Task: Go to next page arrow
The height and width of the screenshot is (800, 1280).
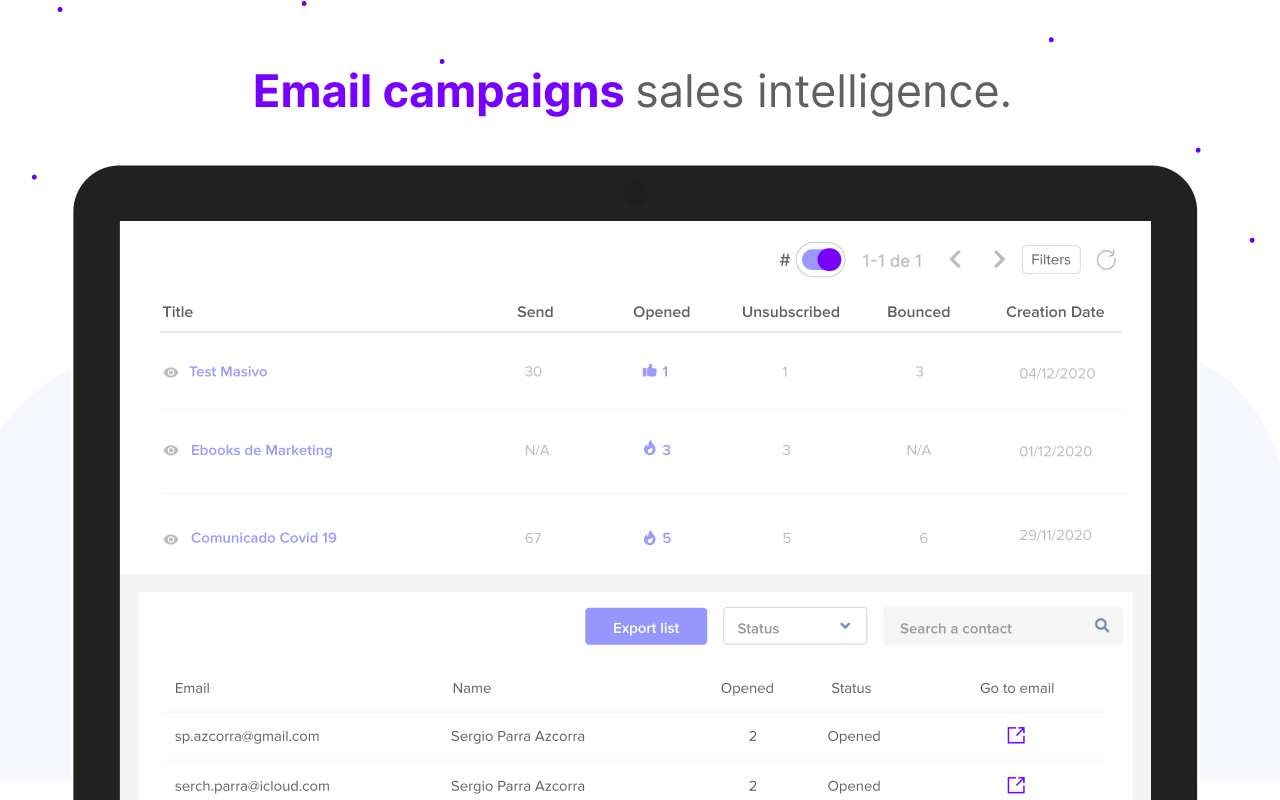Action: point(998,260)
